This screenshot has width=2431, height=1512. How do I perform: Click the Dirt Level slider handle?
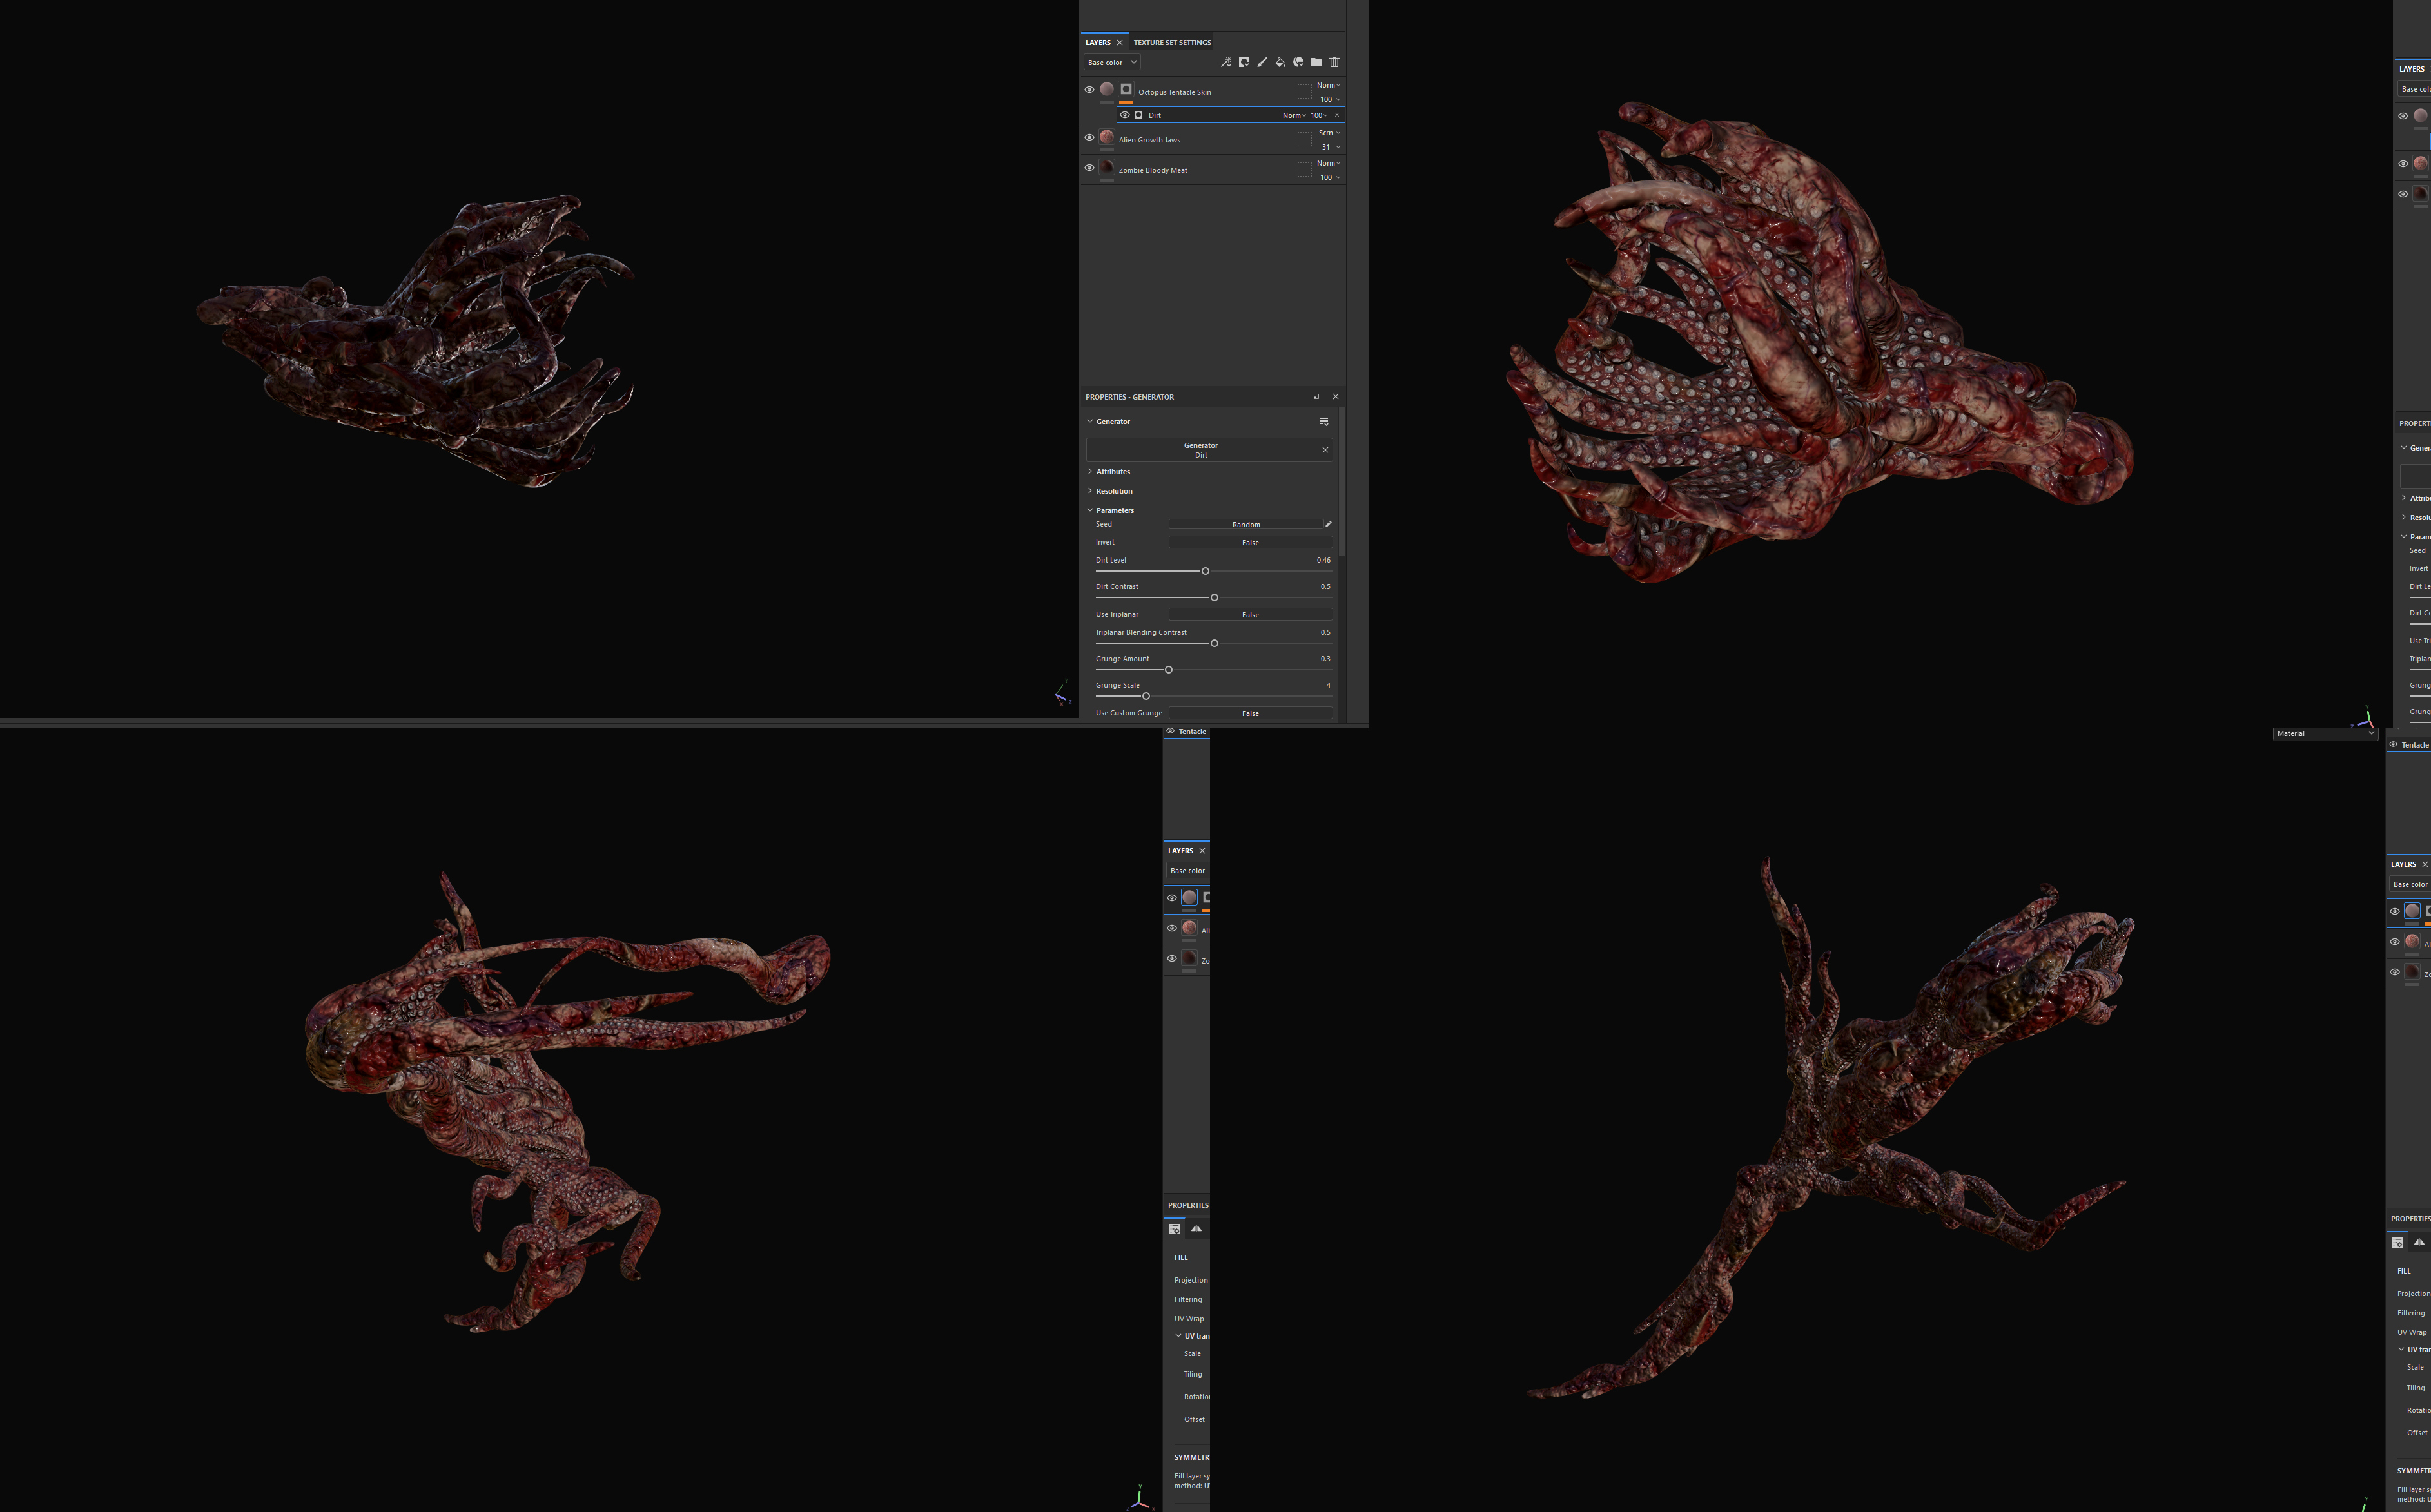click(x=1205, y=571)
